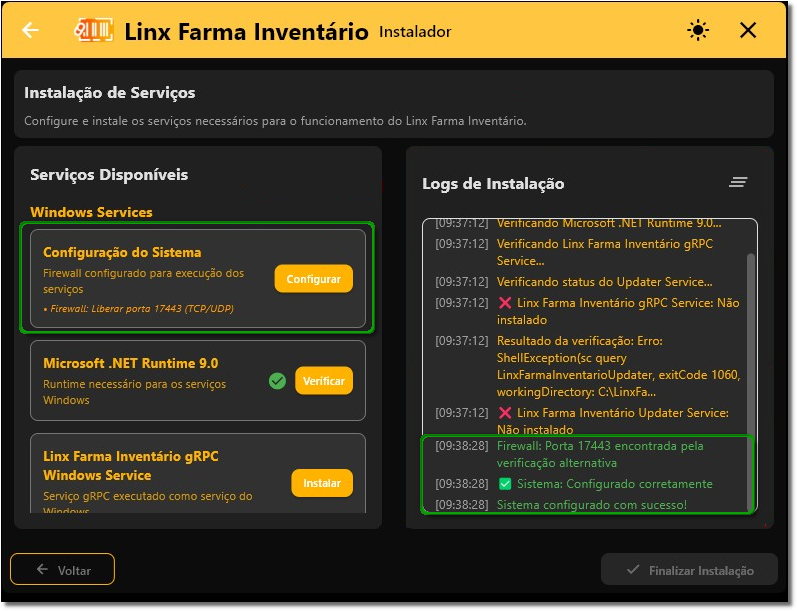
Task: Click log line Sistema configurado com sucesso!
Action: (x=592, y=505)
